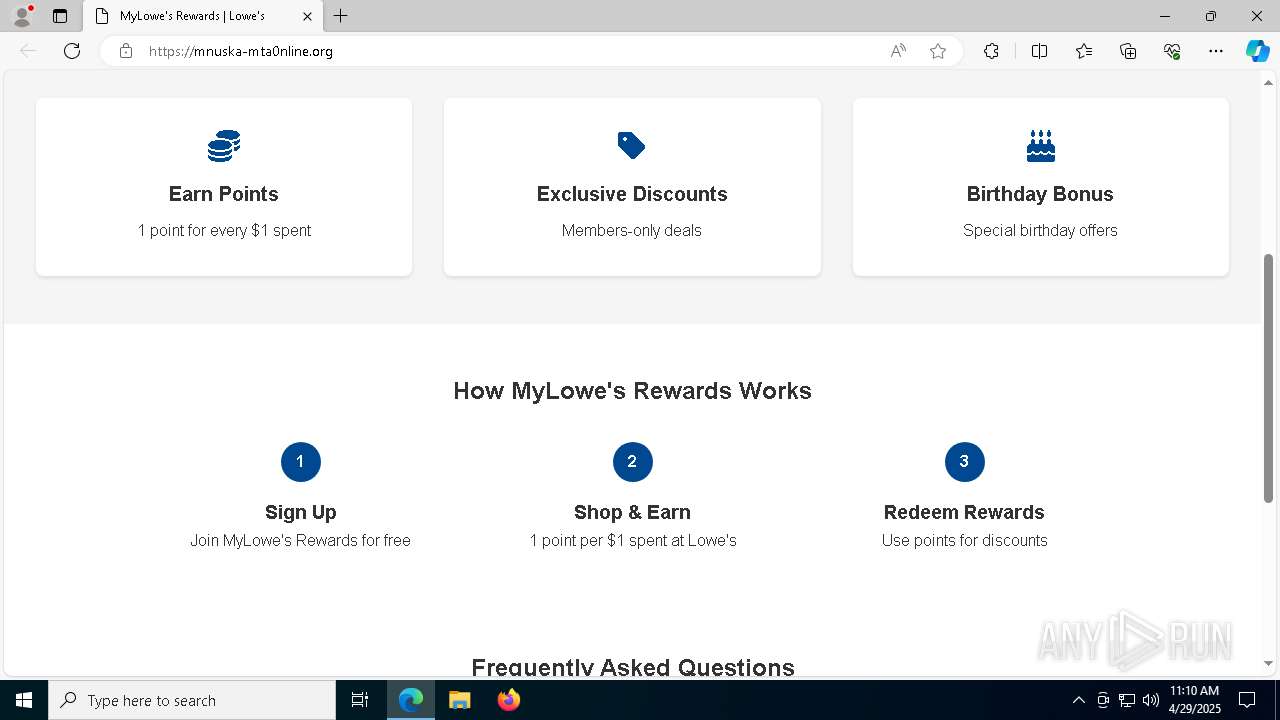1280x720 pixels.
Task: Click 'Use points for discounts' text
Action: (x=965, y=540)
